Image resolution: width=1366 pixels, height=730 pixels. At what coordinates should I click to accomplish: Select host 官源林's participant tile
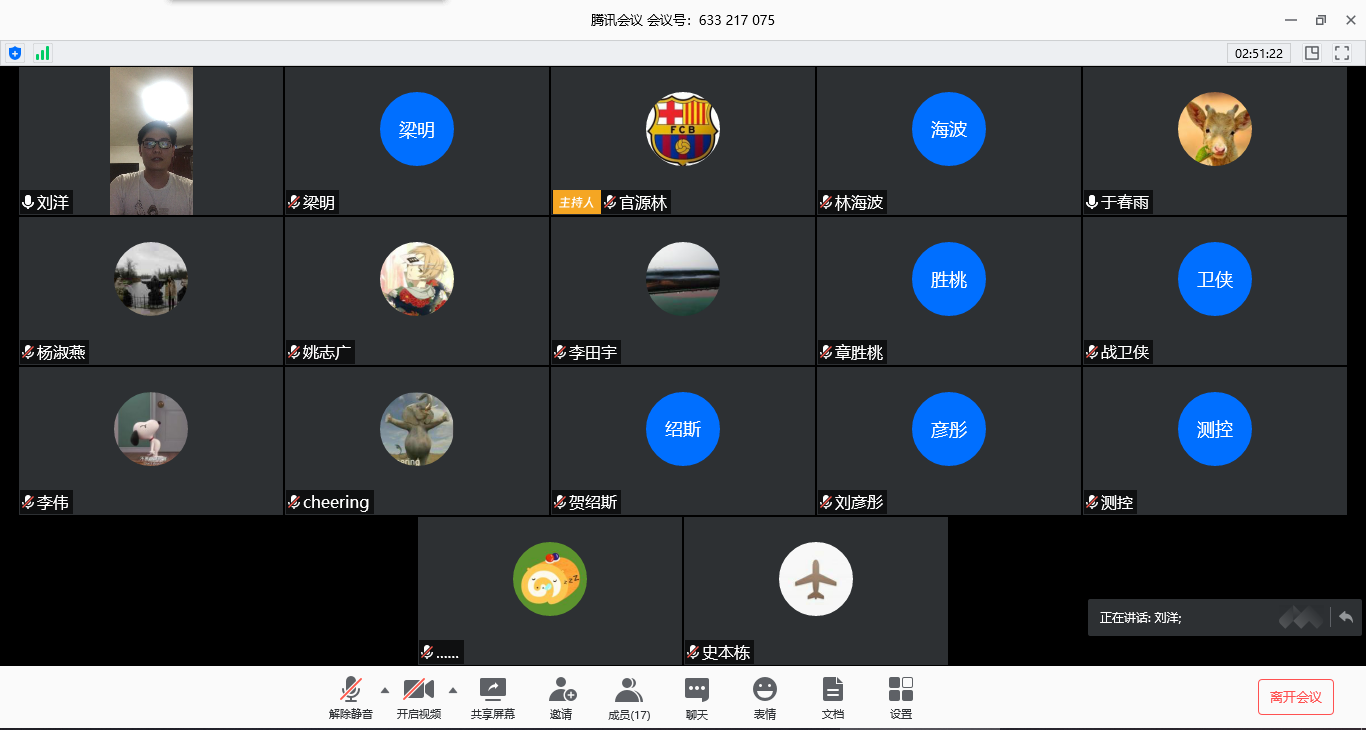pos(682,140)
